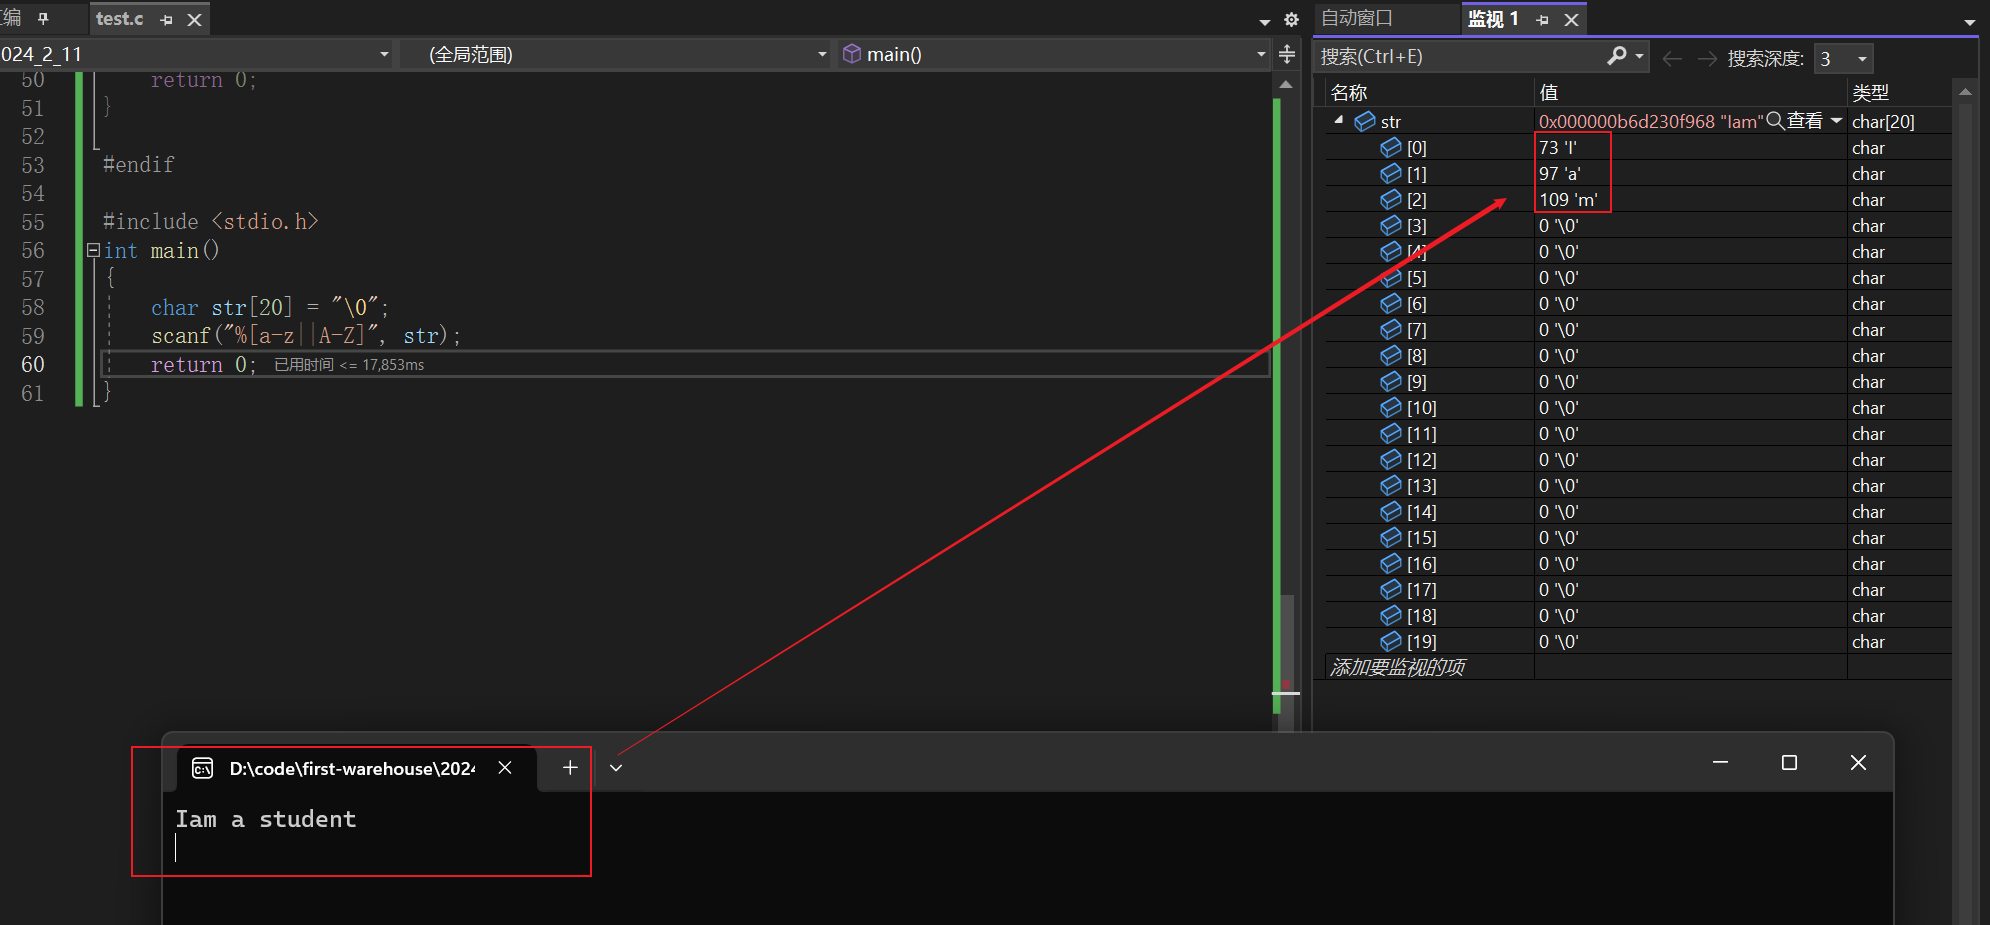Select watch element [12] icon
Screen dimensions: 1990x925
1390,459
